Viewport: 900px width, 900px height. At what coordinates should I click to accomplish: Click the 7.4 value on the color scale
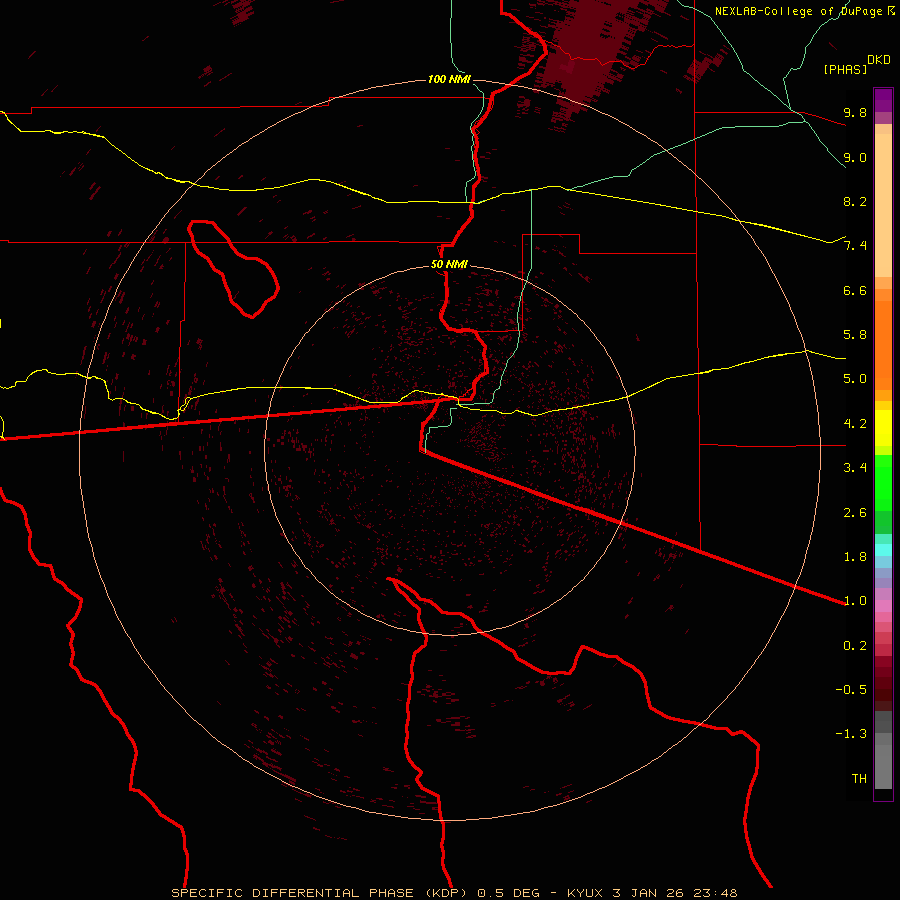[855, 246]
